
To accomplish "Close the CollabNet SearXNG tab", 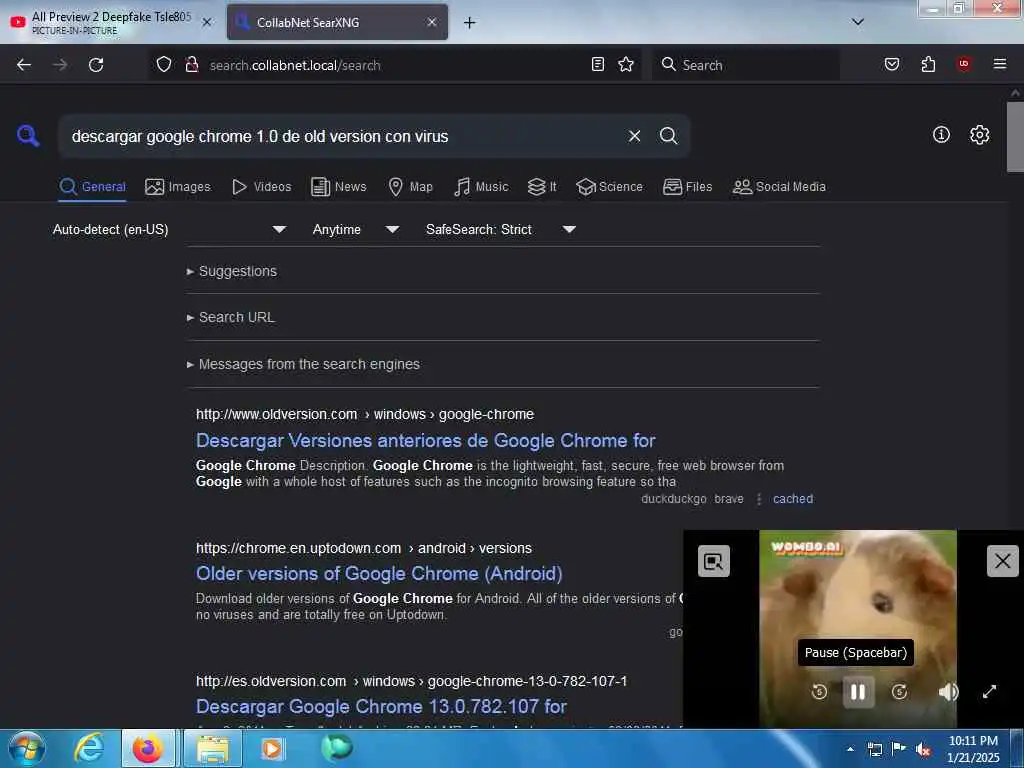I will pos(432,22).
